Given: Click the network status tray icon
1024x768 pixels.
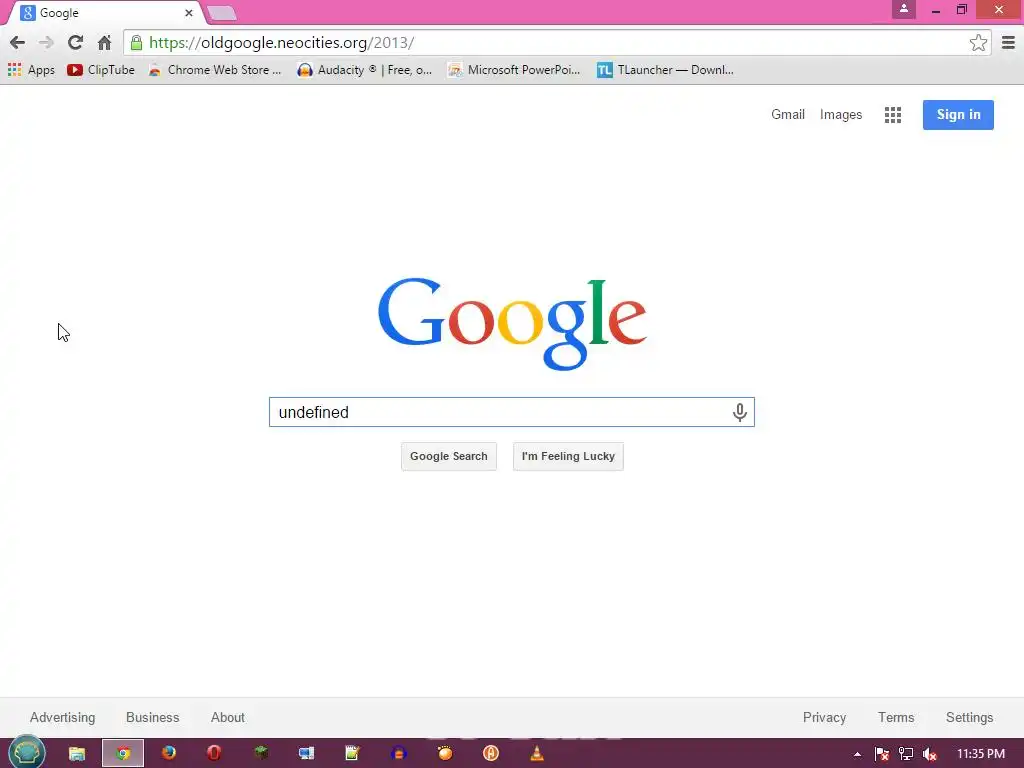Looking at the screenshot, I should (x=906, y=754).
